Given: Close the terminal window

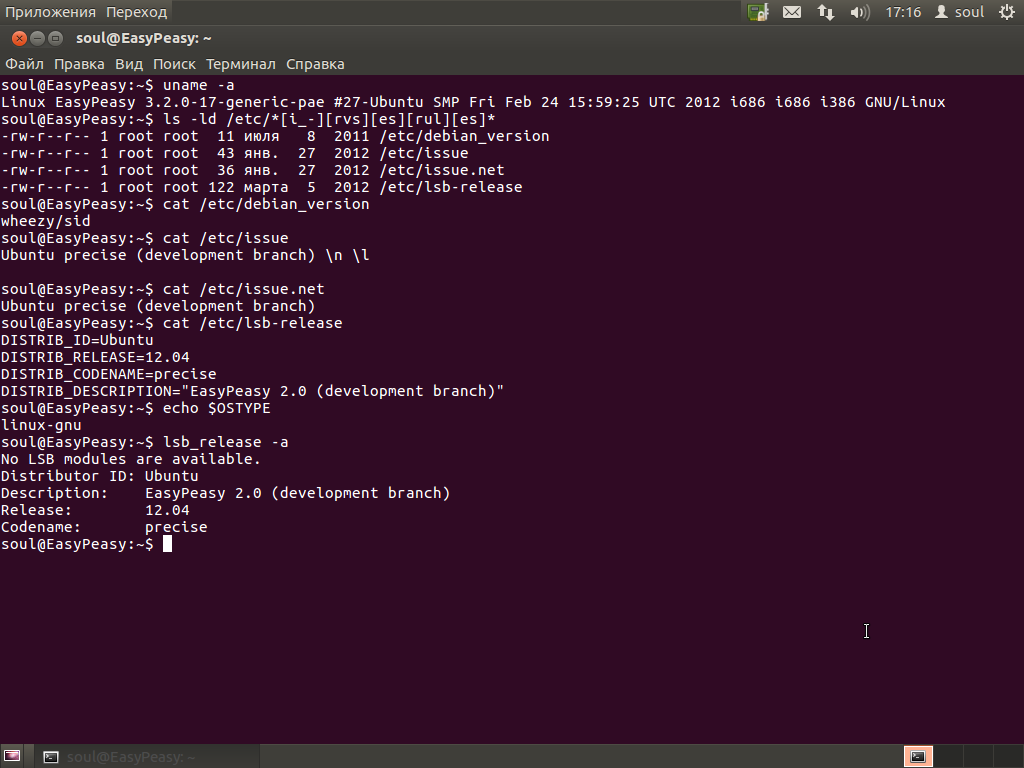Looking at the screenshot, I should [19, 39].
